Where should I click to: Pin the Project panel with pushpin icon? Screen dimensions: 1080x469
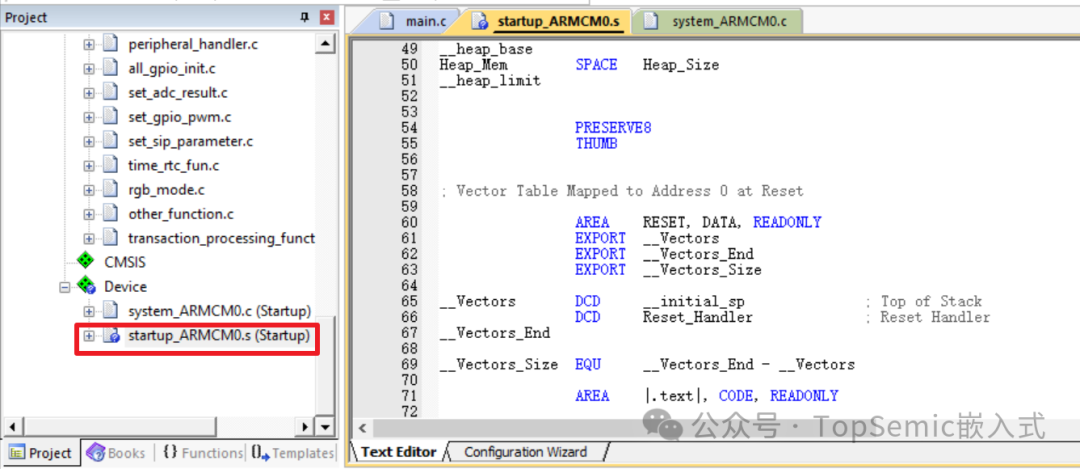point(305,18)
